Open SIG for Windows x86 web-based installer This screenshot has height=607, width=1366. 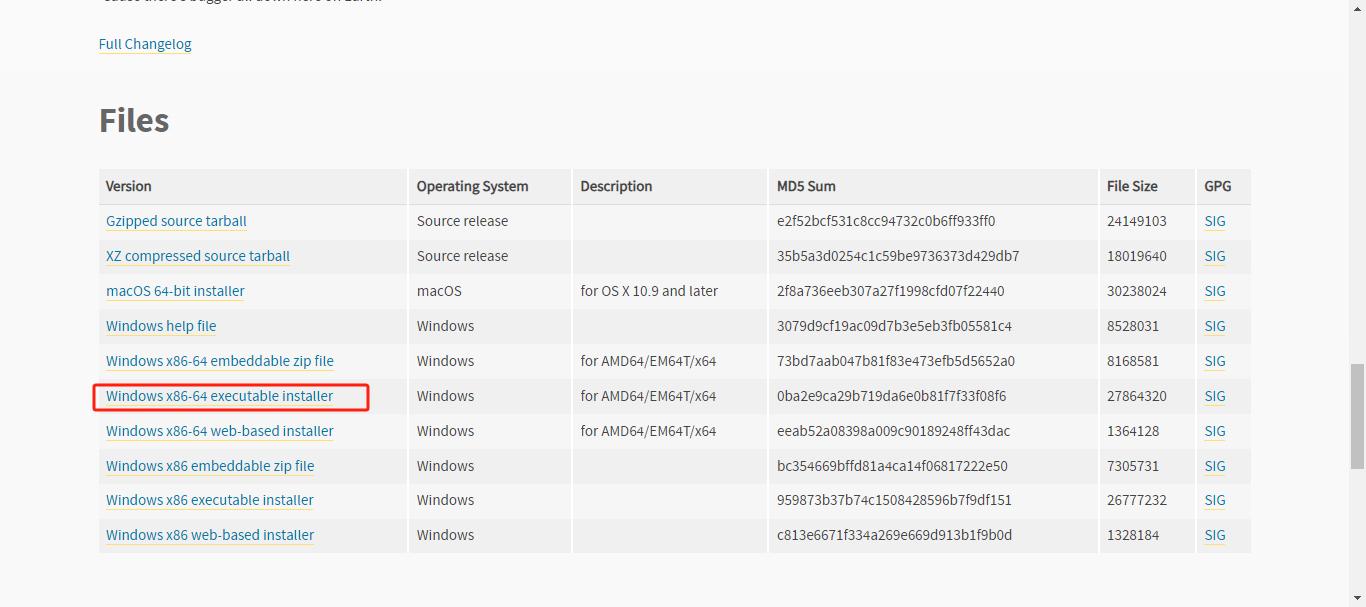pos(1215,535)
